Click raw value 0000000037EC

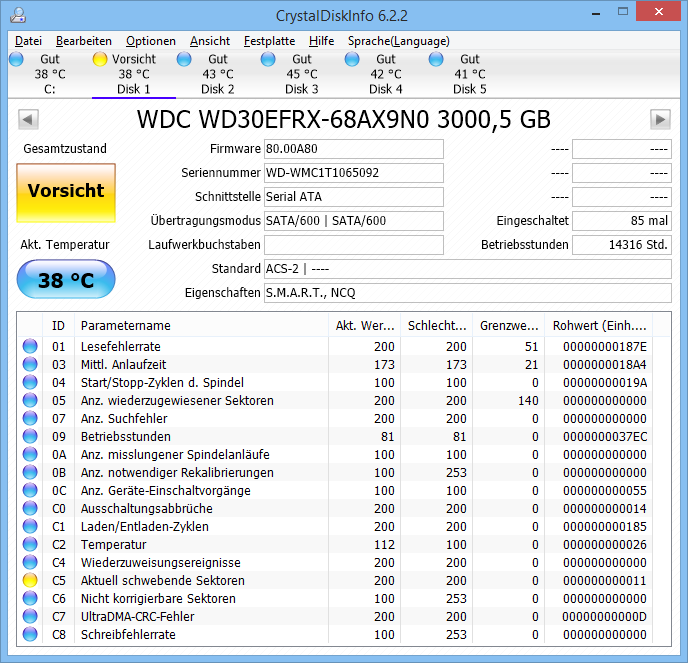[605, 437]
